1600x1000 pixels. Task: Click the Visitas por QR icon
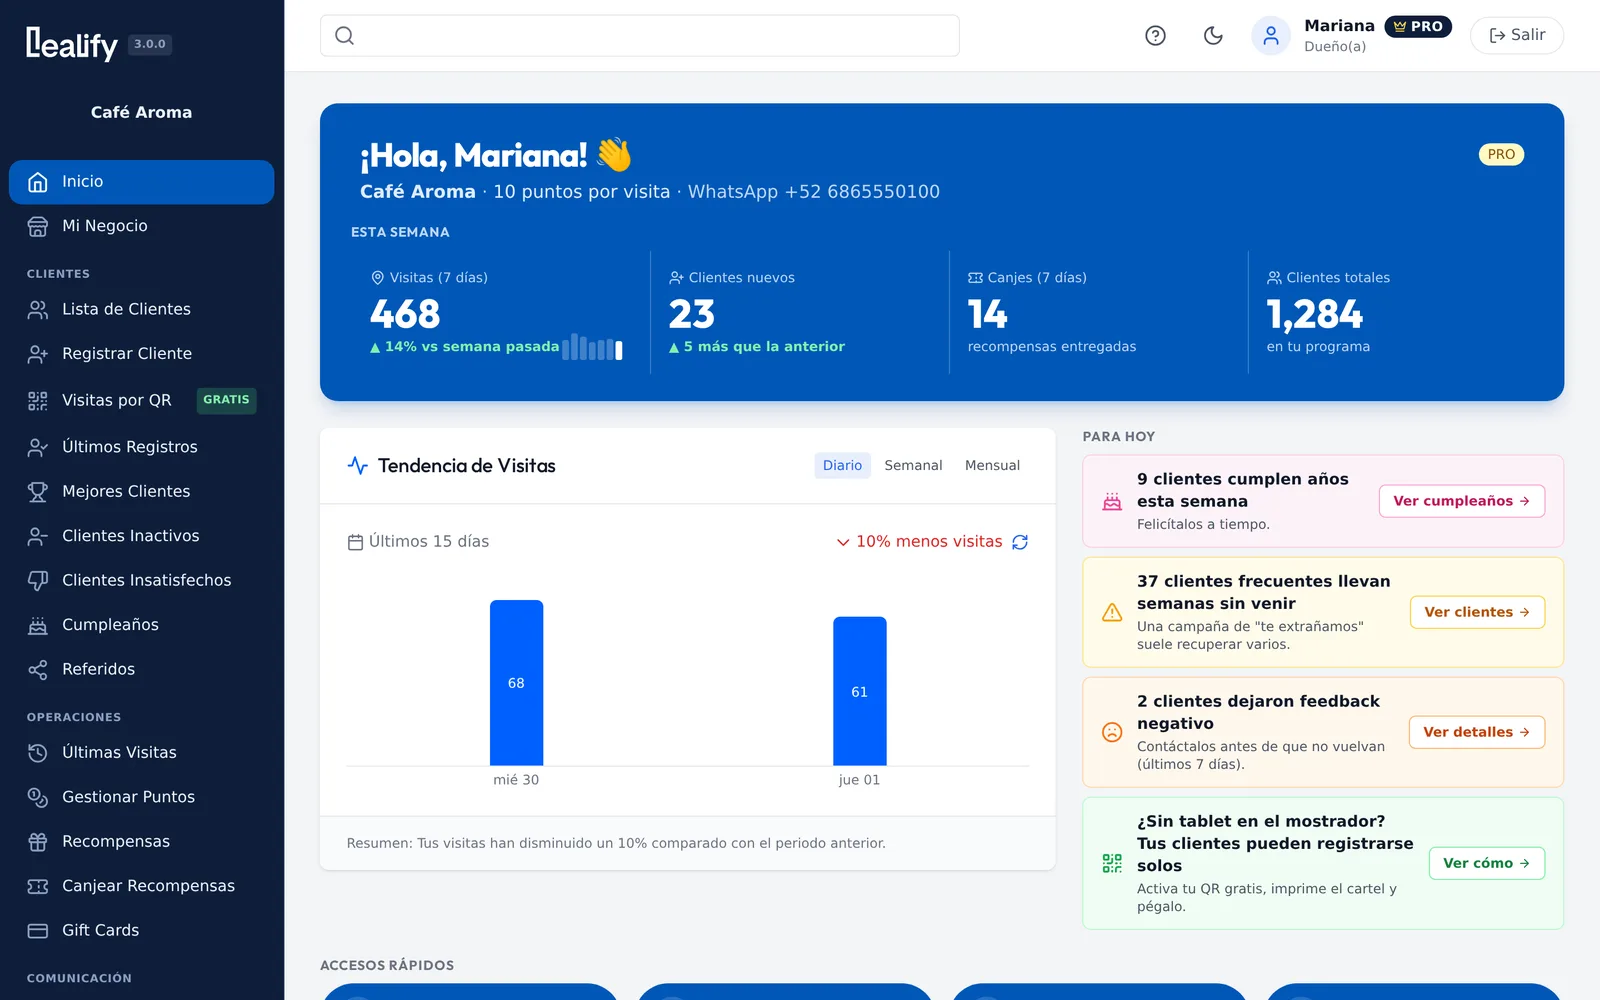(x=38, y=401)
